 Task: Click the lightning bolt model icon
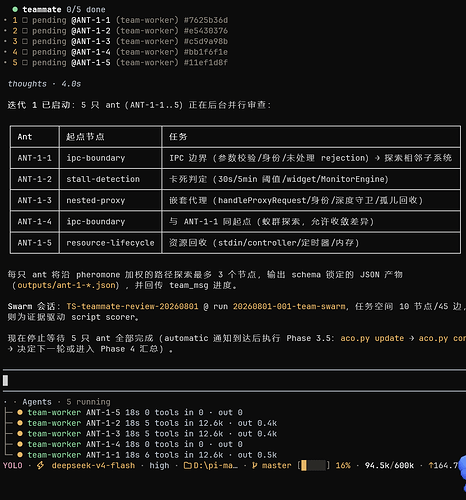(x=40, y=465)
